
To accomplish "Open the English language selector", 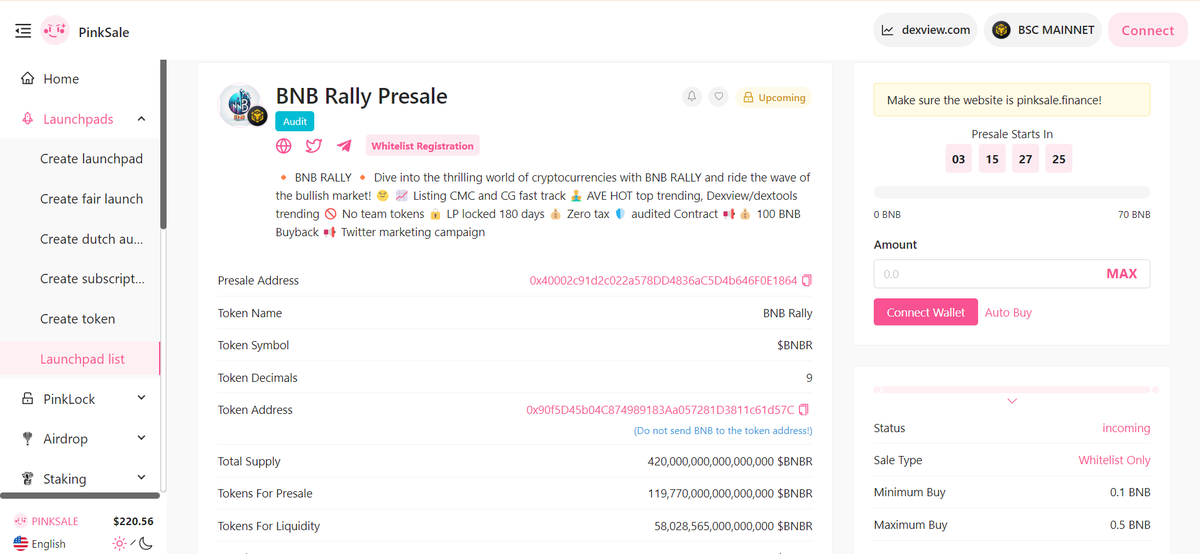I will (x=40, y=544).
